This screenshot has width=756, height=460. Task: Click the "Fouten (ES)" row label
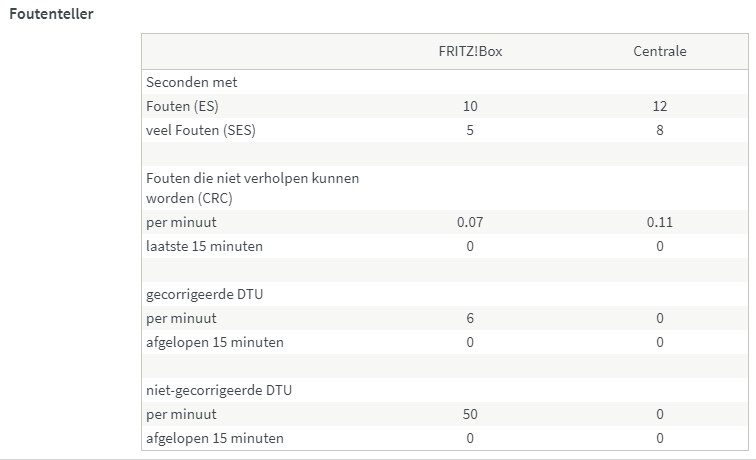click(x=185, y=106)
